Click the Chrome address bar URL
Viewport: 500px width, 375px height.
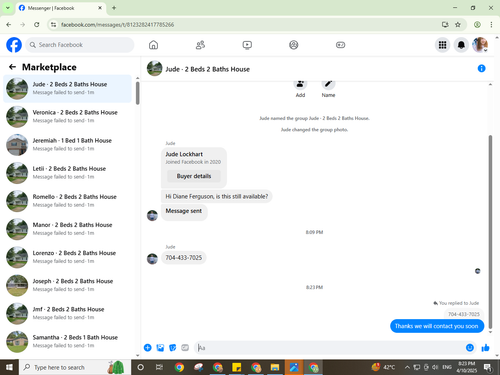tap(117, 25)
